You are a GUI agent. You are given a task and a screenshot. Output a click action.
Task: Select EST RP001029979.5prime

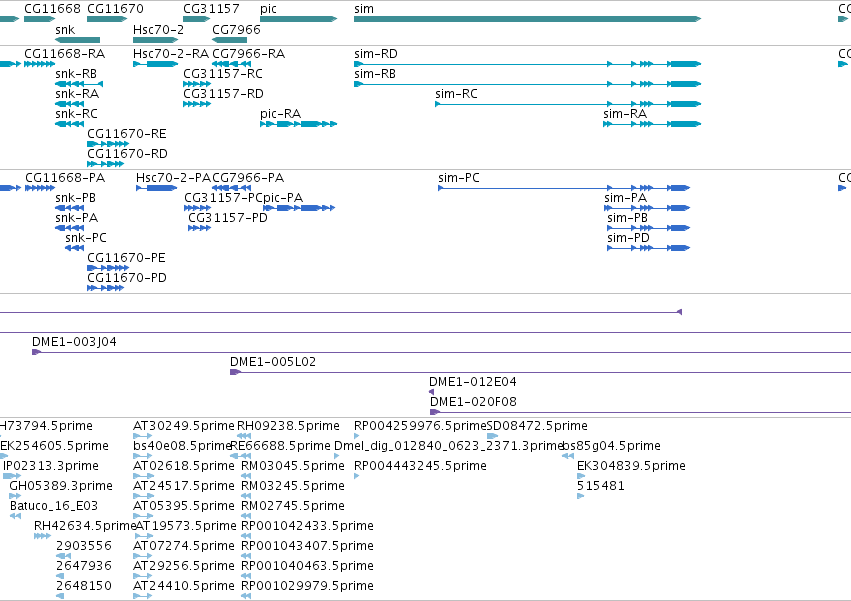coord(246,596)
